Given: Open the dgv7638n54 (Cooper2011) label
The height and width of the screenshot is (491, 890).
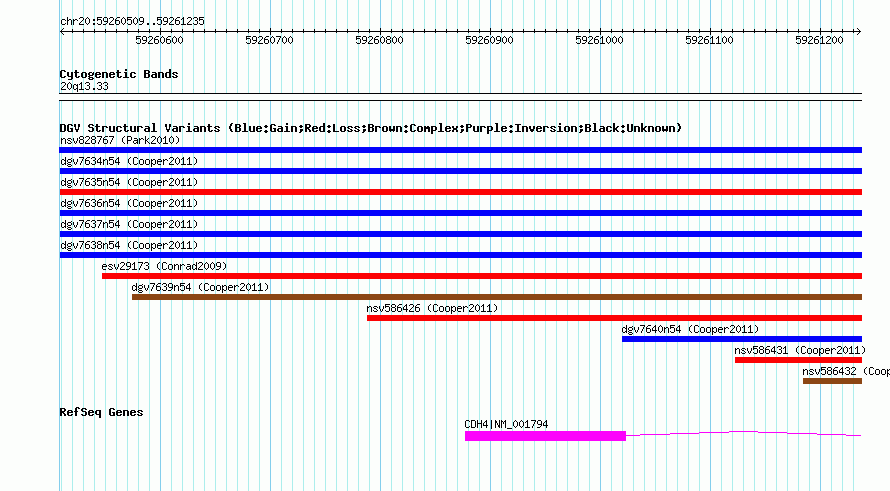Looking at the screenshot, I should (x=129, y=245).
